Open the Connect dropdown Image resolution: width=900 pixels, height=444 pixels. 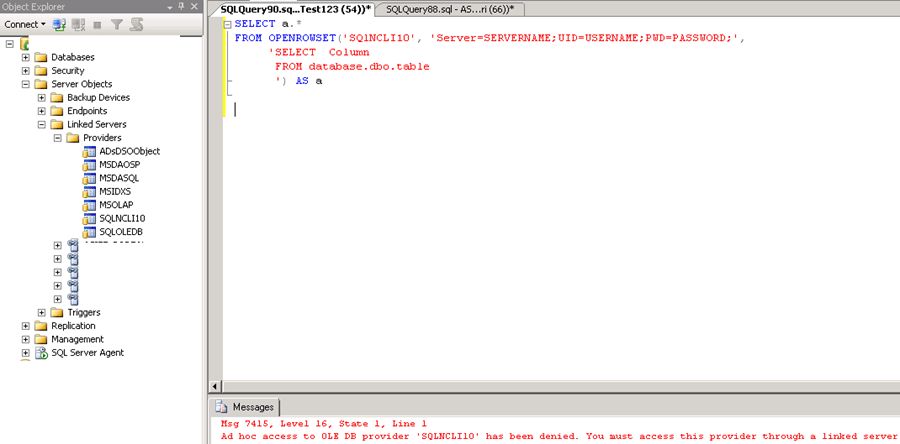point(26,24)
